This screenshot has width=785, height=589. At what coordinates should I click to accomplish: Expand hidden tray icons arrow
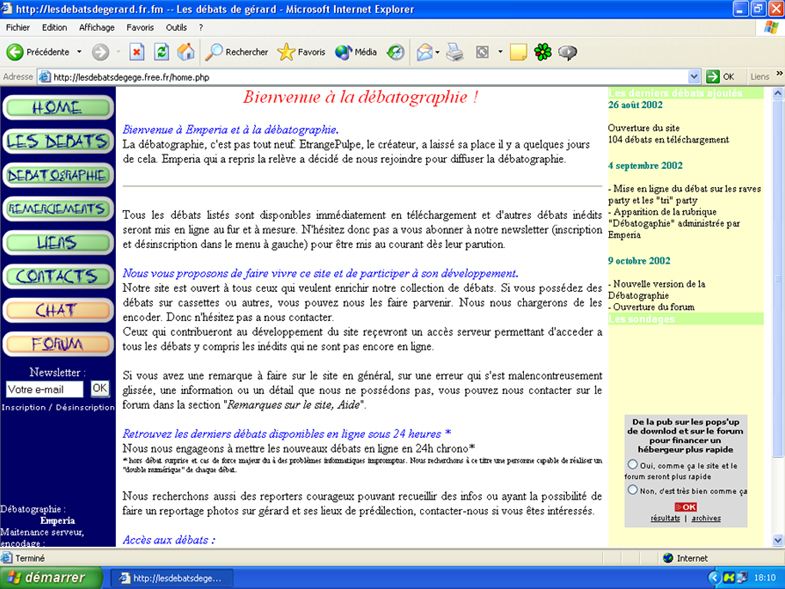point(714,578)
